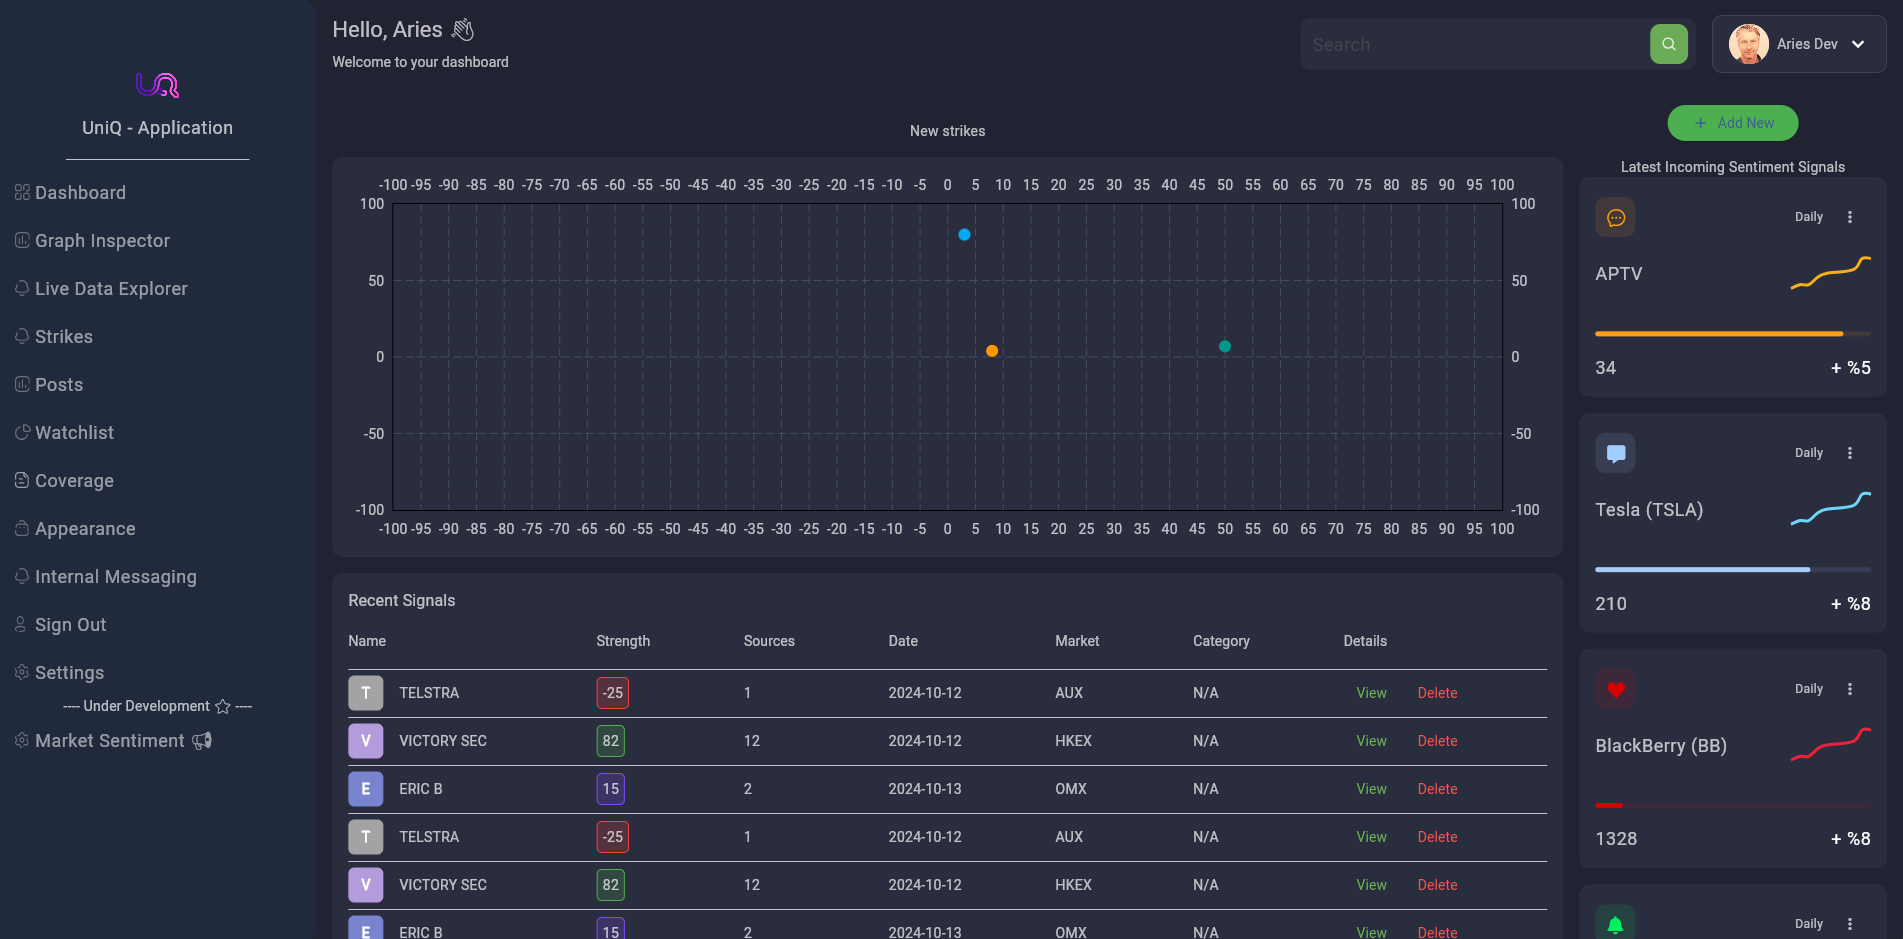Viewport: 1903px width, 939px height.
Task: Click the Strength column header
Action: tap(623, 641)
